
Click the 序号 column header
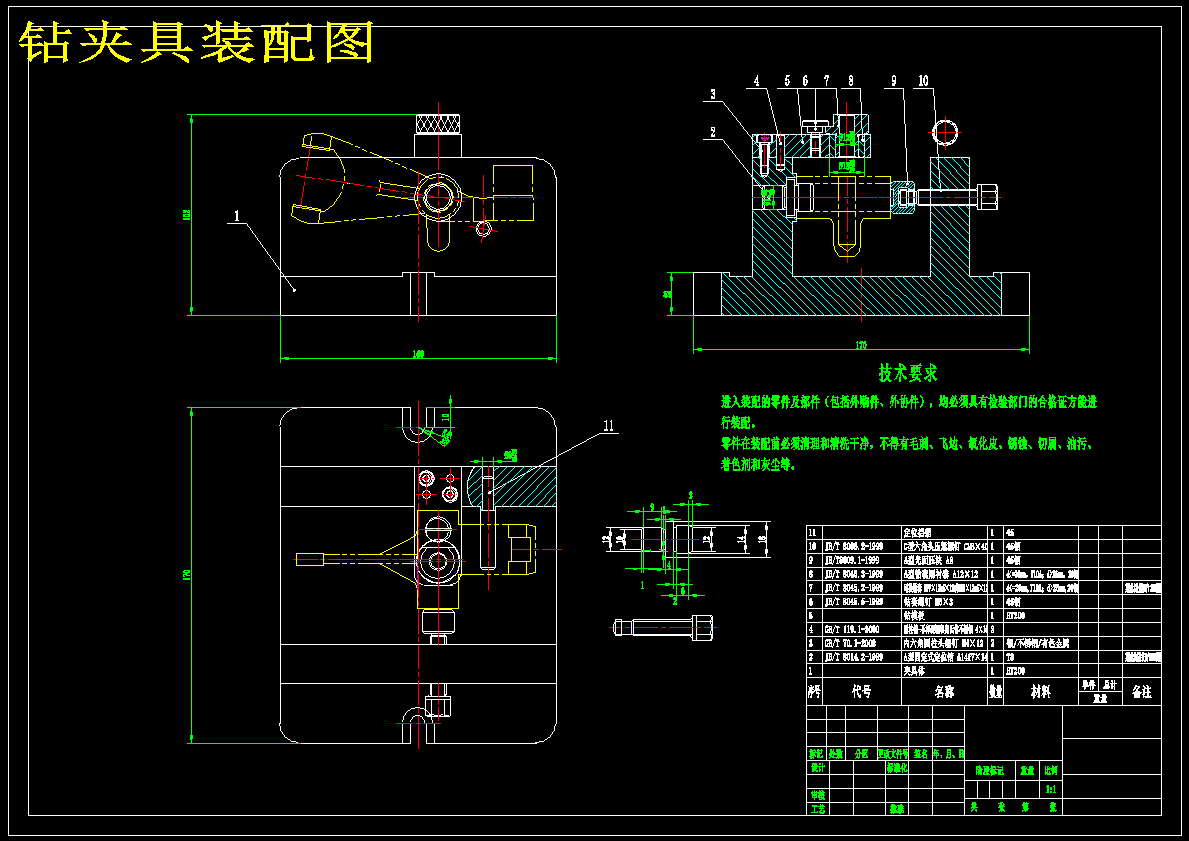pyautogui.click(x=814, y=692)
